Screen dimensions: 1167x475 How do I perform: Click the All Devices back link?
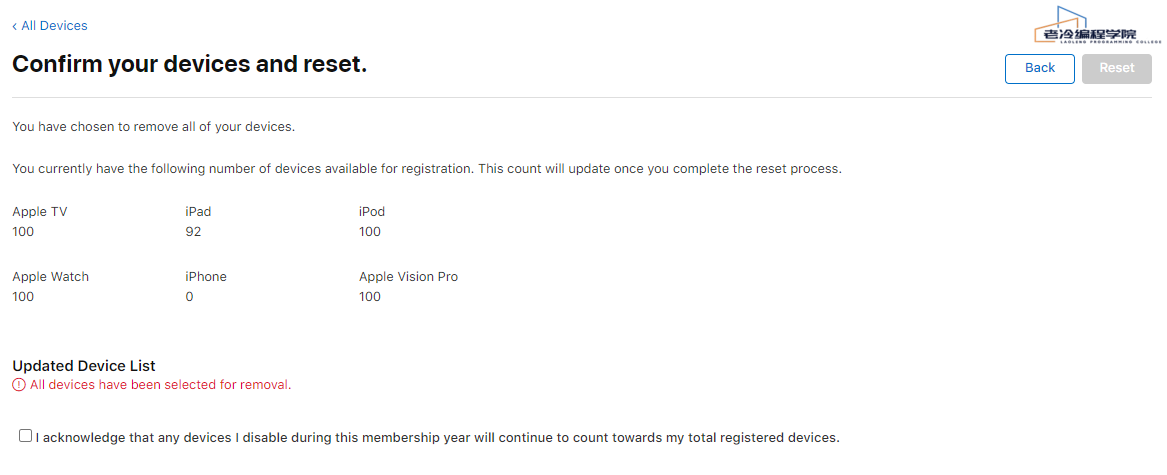[54, 25]
